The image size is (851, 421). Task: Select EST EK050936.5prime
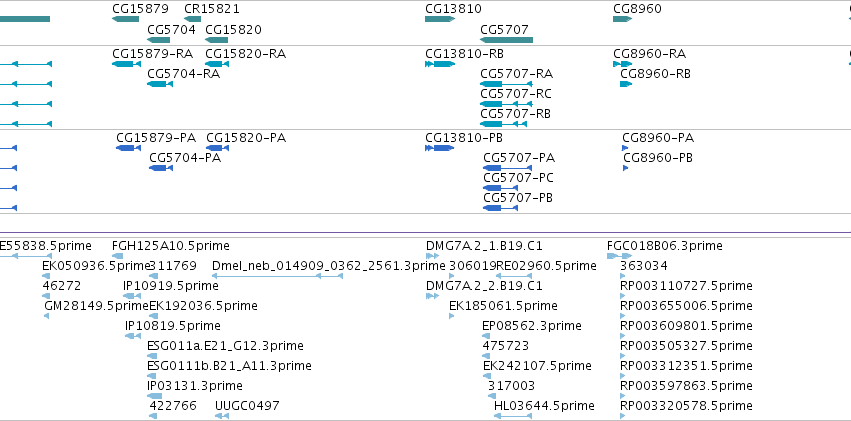point(46,276)
